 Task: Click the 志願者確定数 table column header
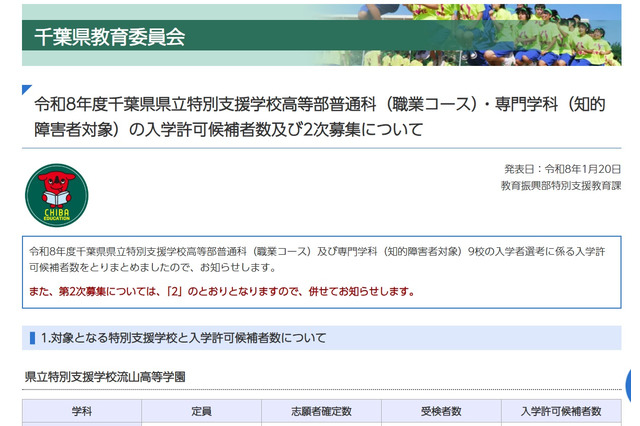pyautogui.click(x=321, y=411)
